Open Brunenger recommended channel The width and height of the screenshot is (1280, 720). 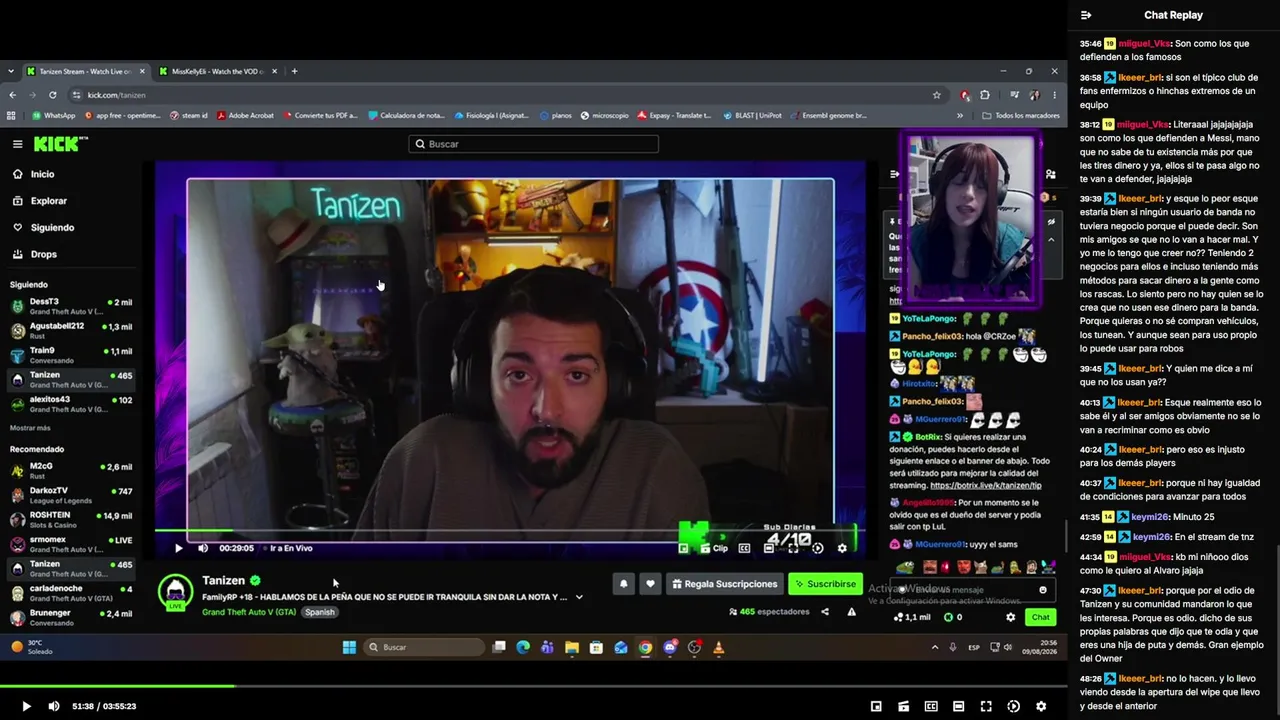(x=71, y=617)
